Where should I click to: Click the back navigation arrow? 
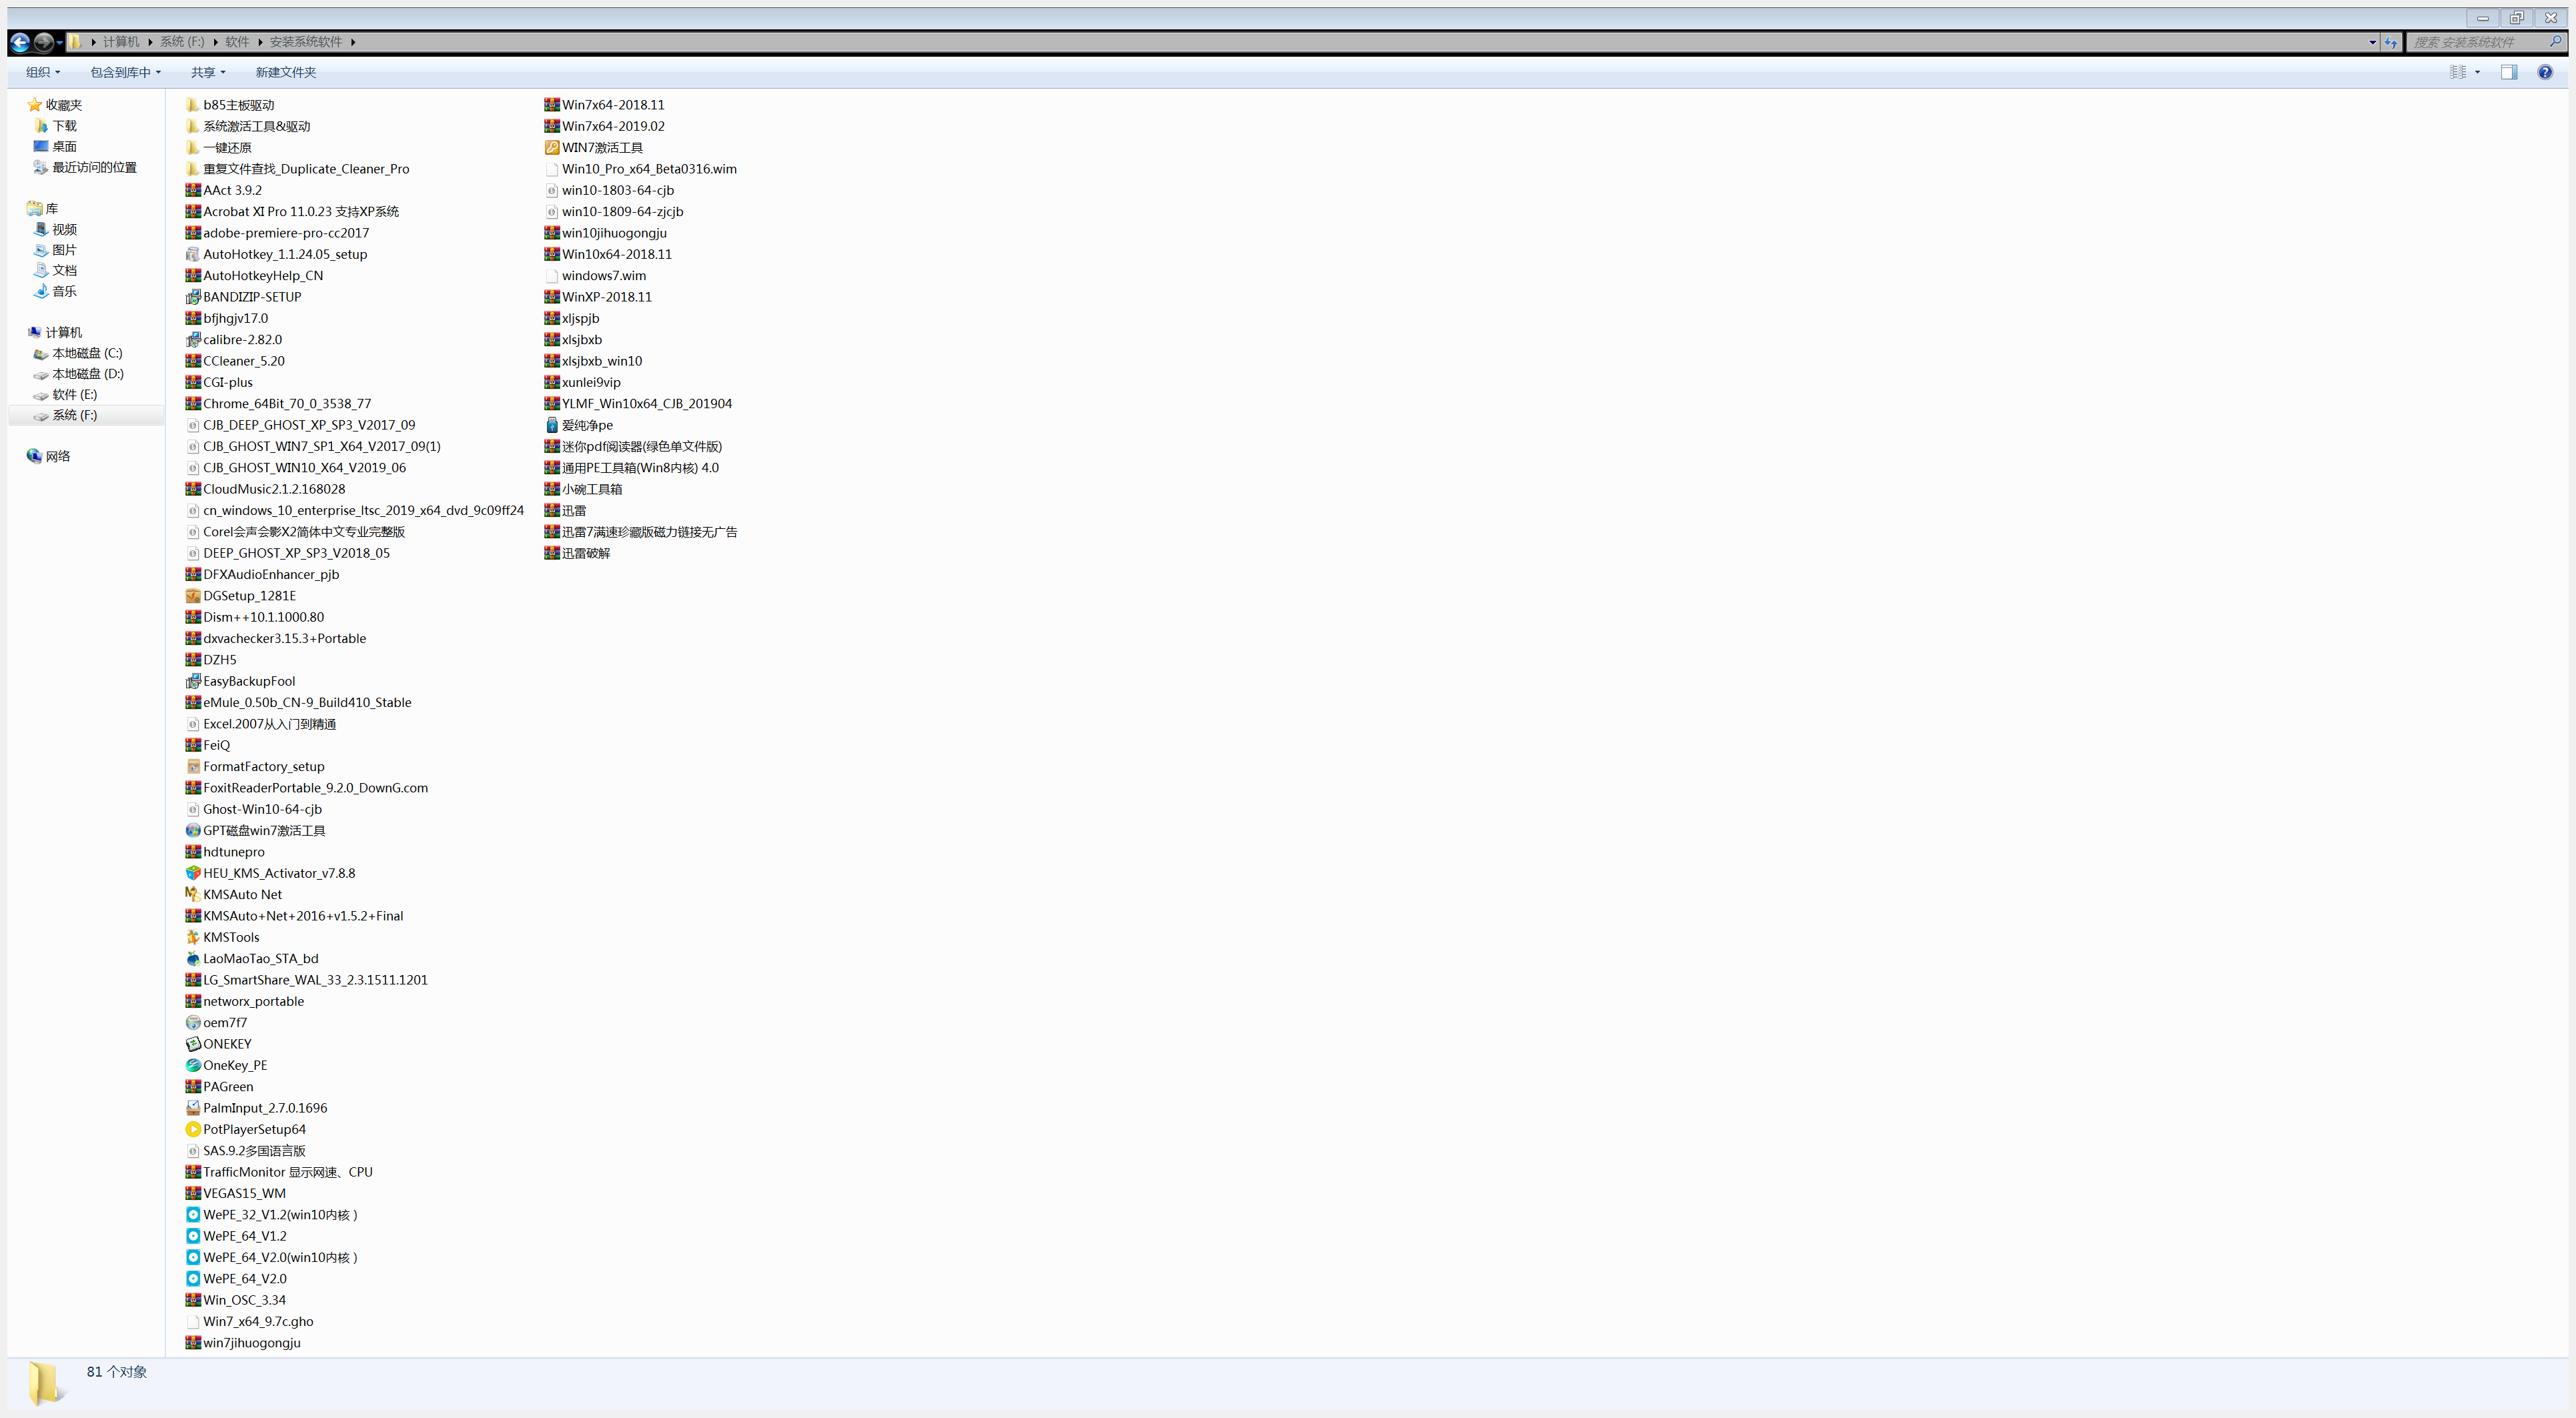coord(20,42)
